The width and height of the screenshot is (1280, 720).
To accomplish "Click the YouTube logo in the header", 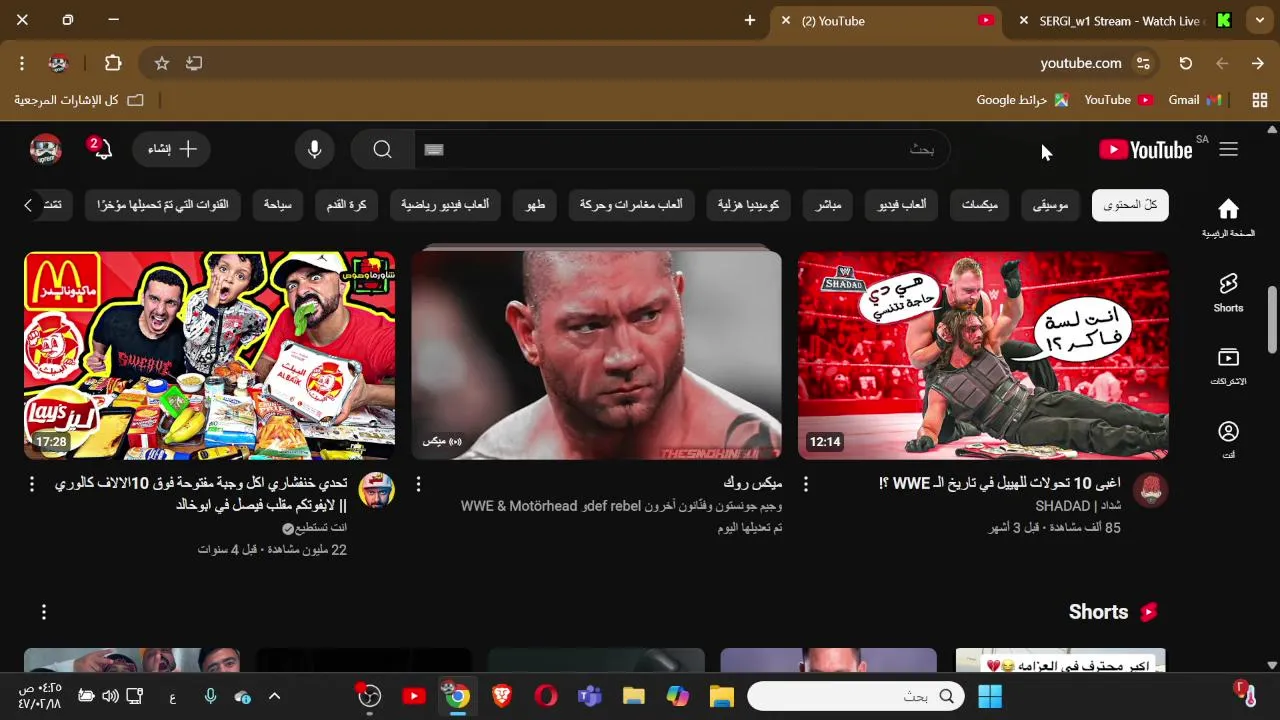I will pos(1146,150).
